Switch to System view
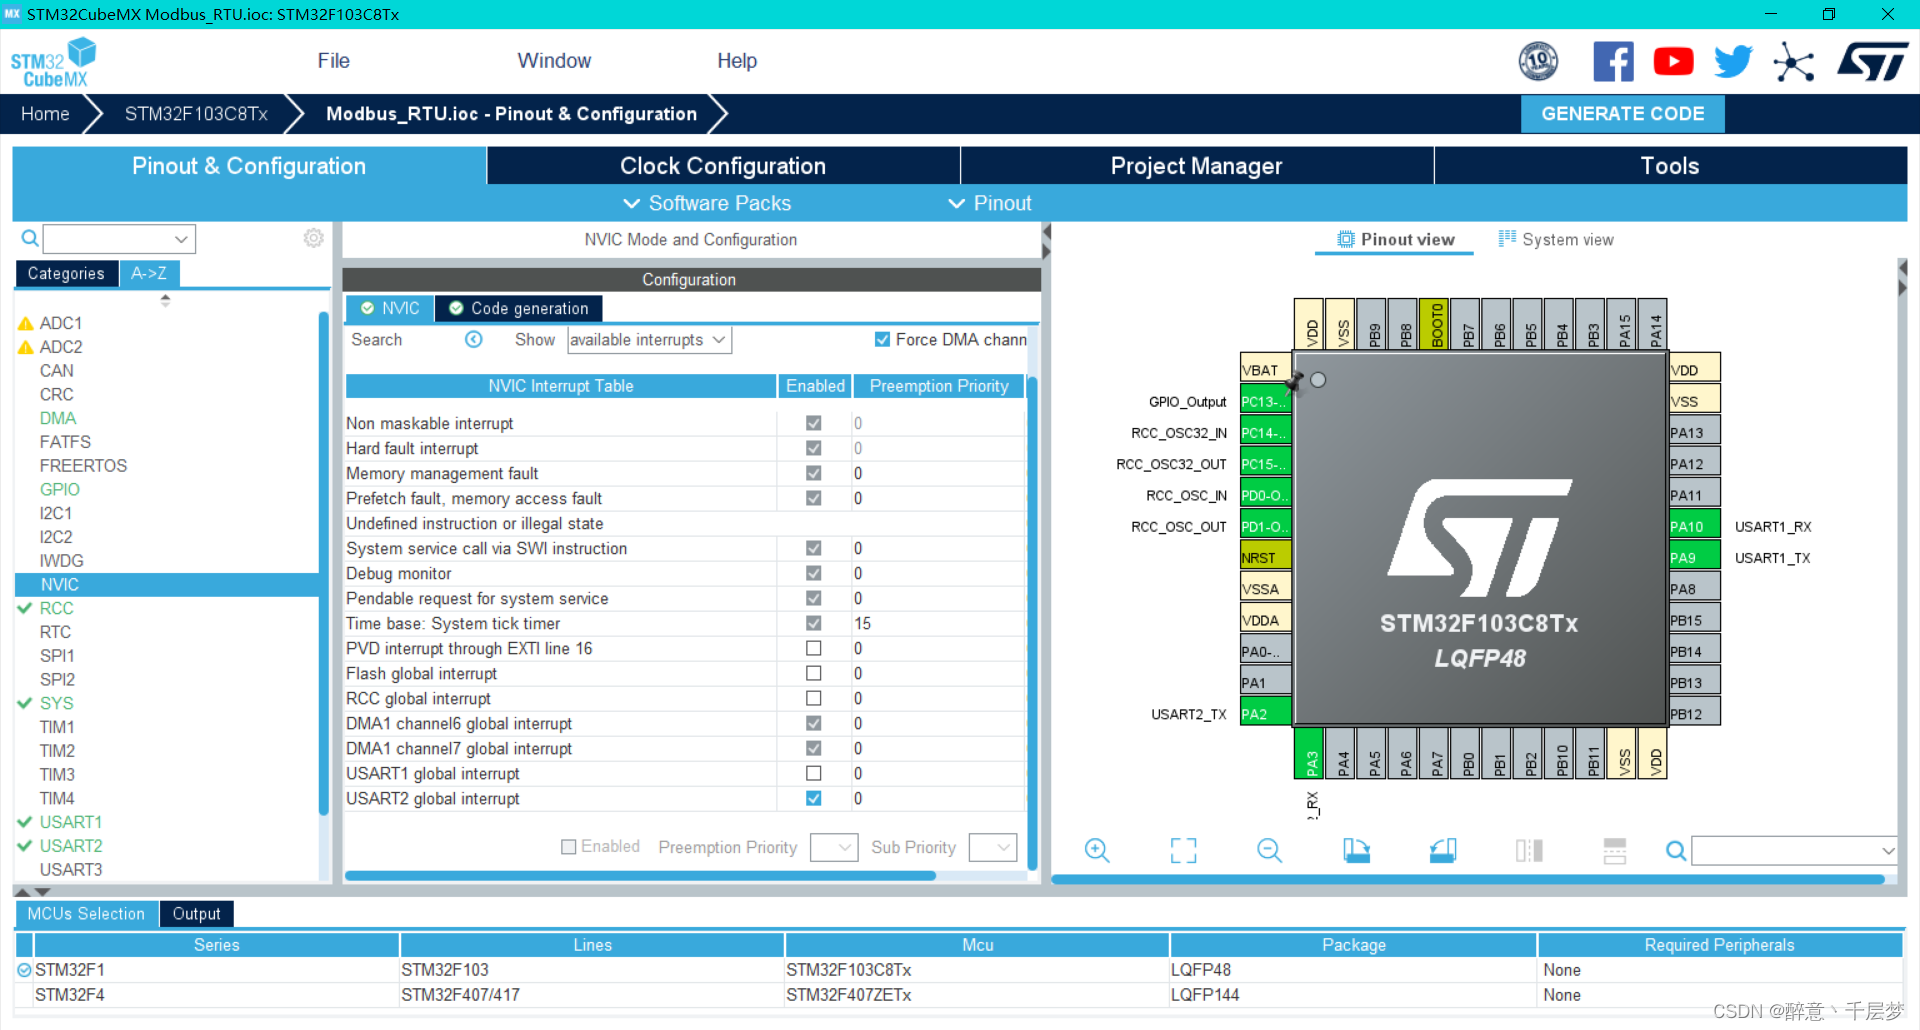 coord(1556,239)
